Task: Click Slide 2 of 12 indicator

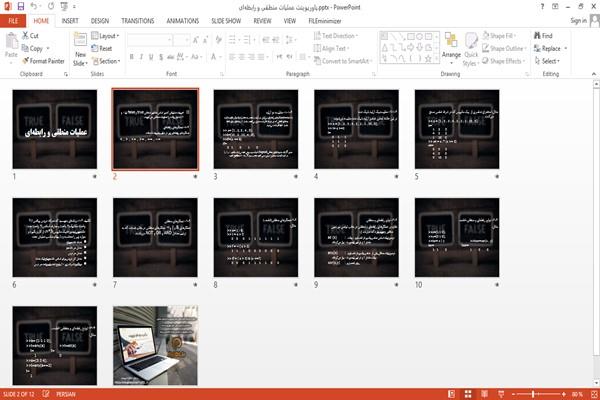Action: pyautogui.click(x=18, y=394)
